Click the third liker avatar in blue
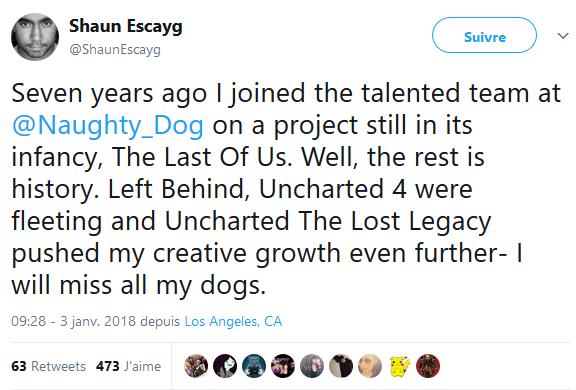The image size is (576, 390). [254, 366]
